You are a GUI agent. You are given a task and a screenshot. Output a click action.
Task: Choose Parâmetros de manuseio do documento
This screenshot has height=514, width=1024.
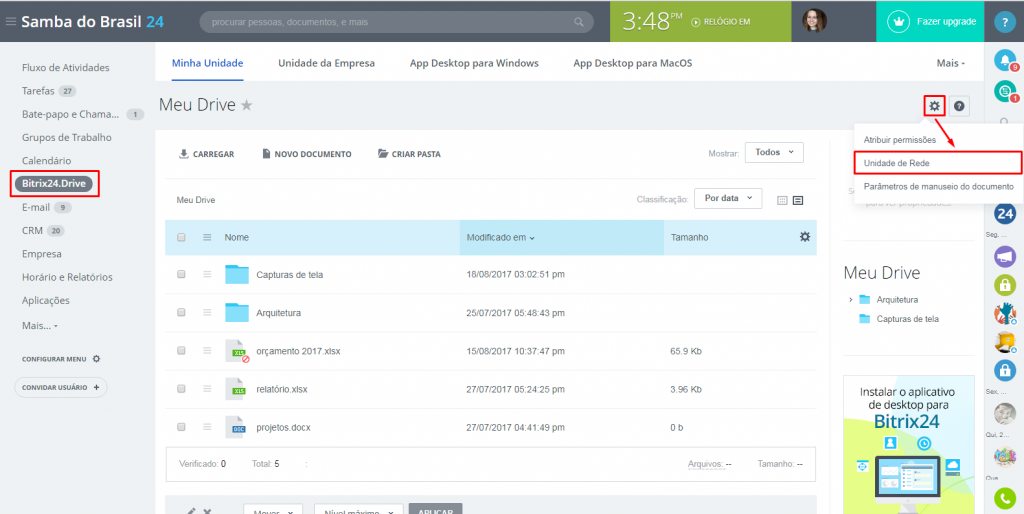coord(938,187)
